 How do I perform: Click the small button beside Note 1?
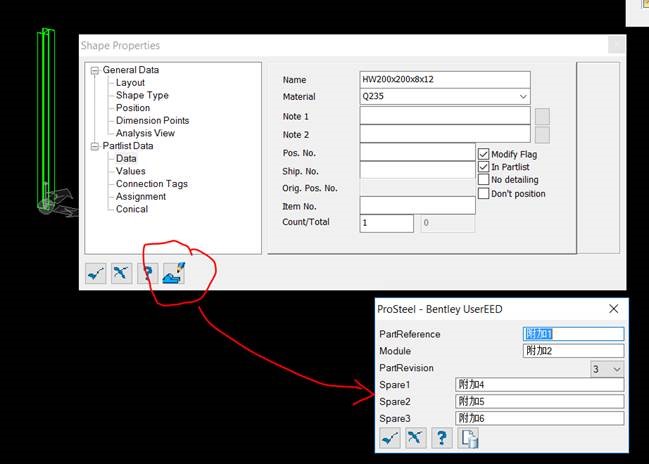(x=542, y=116)
